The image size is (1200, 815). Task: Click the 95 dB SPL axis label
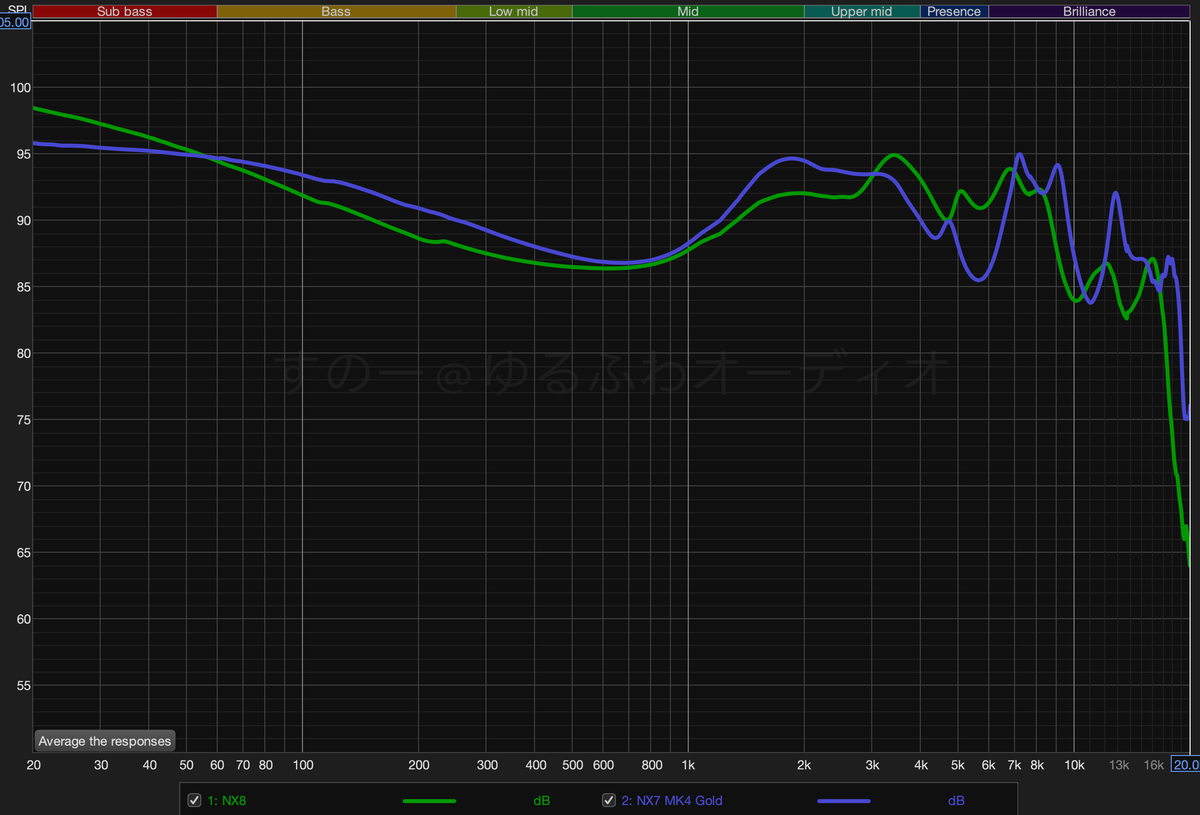pos(22,155)
